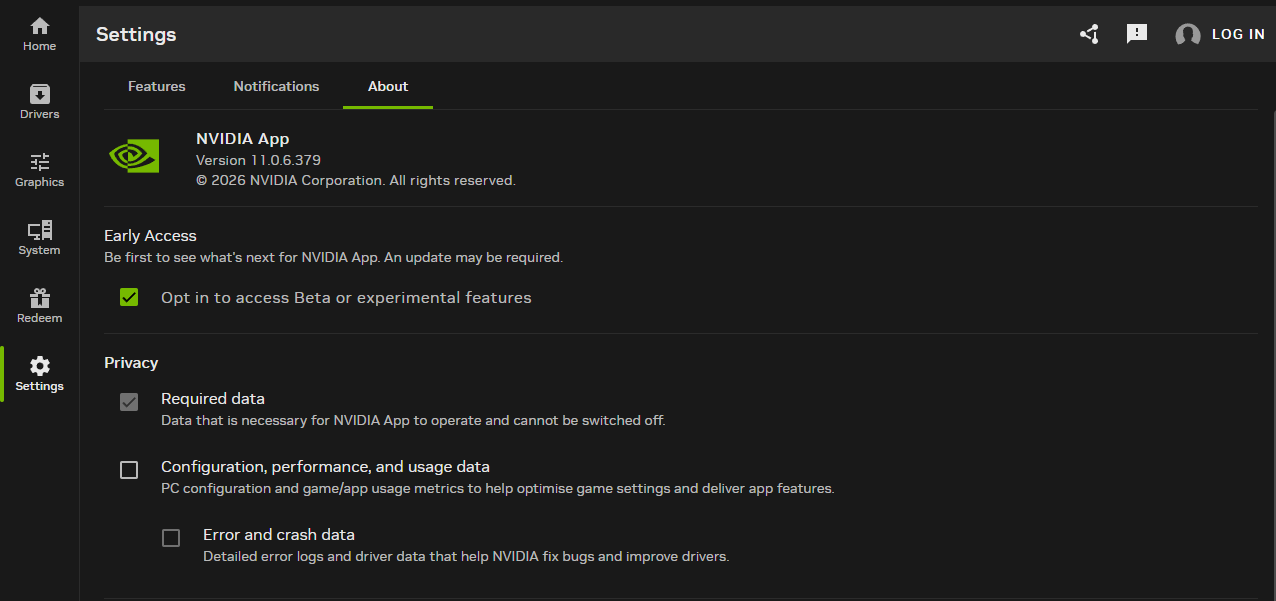Screen dimensions: 1276x601
Task: Click the Version 11.0.6.379 text
Action: (x=258, y=160)
